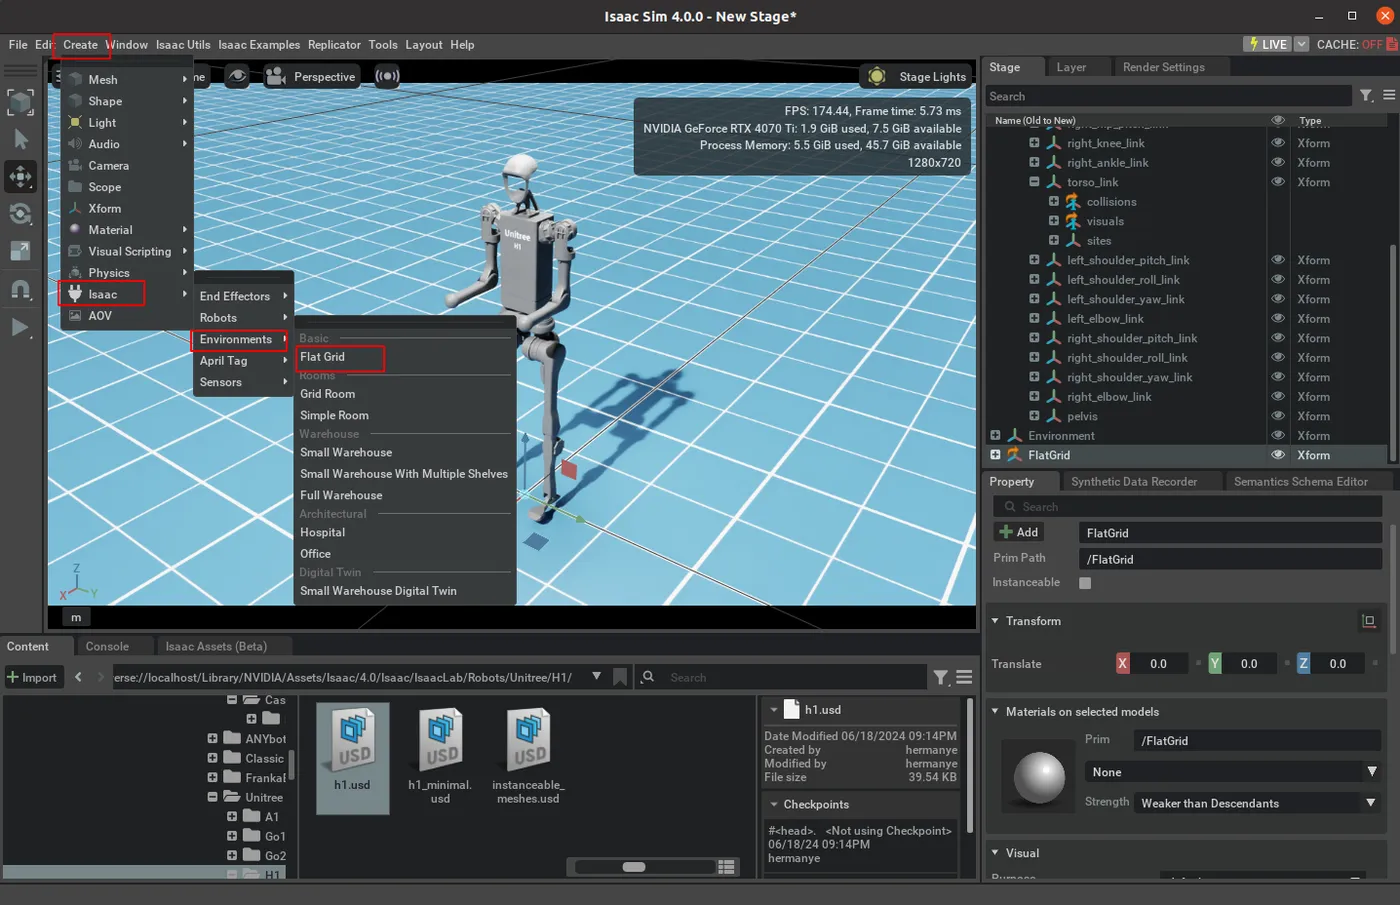Open Stage panel hamburger options menu

coord(1389,95)
